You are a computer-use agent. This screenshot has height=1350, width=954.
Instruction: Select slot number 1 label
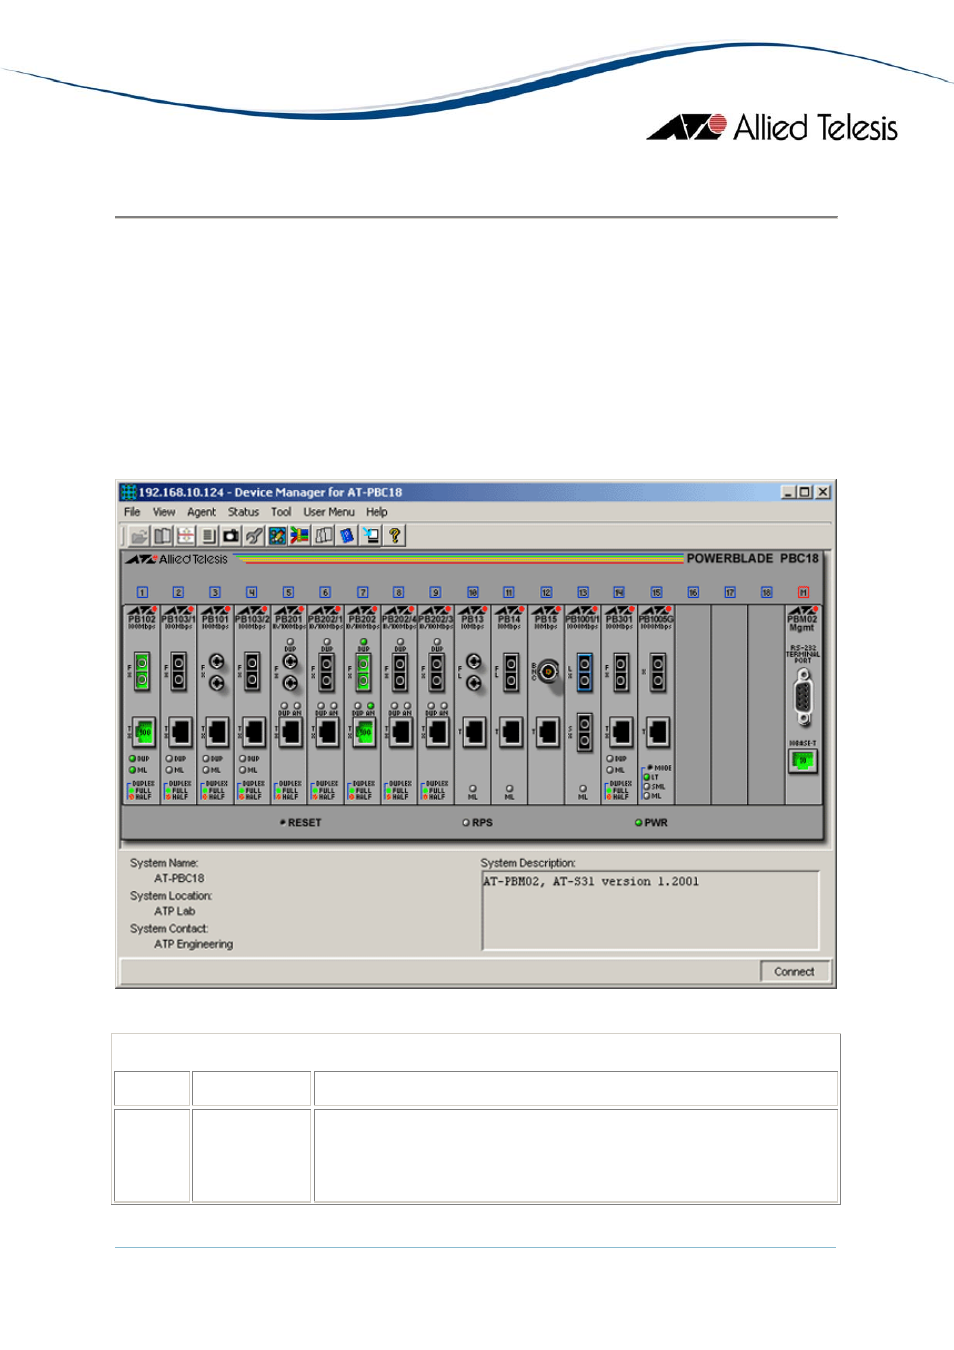pos(142,593)
